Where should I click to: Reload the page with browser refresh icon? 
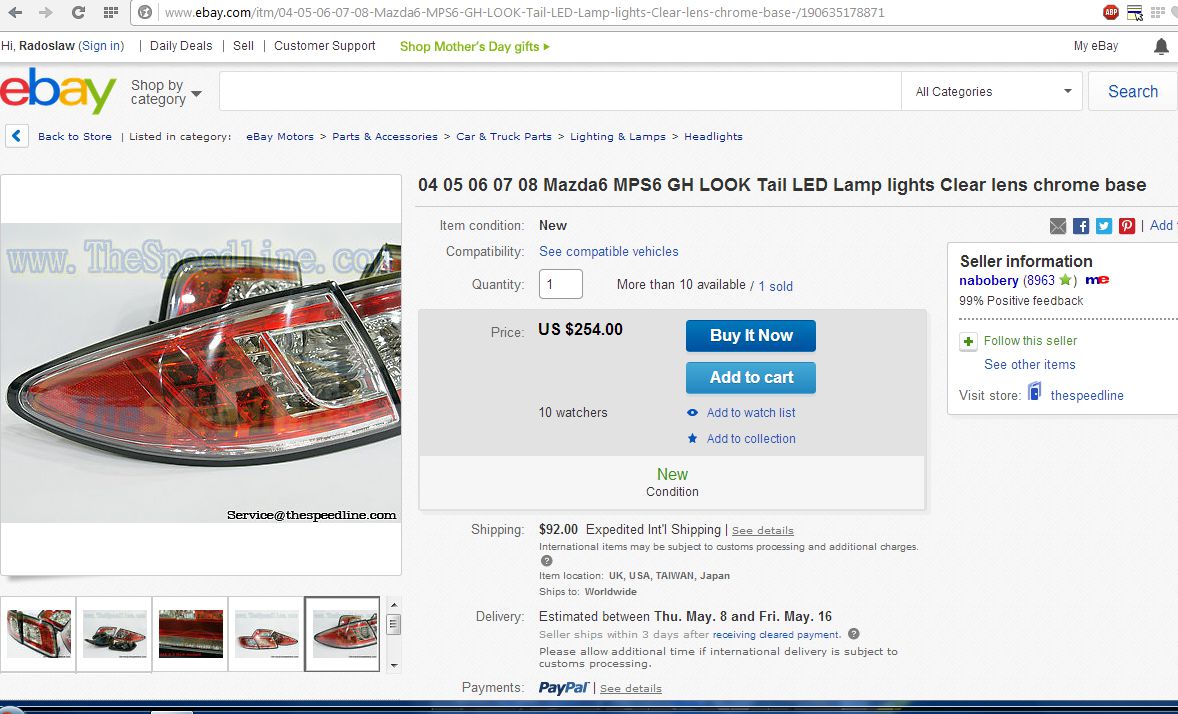pyautogui.click(x=78, y=13)
